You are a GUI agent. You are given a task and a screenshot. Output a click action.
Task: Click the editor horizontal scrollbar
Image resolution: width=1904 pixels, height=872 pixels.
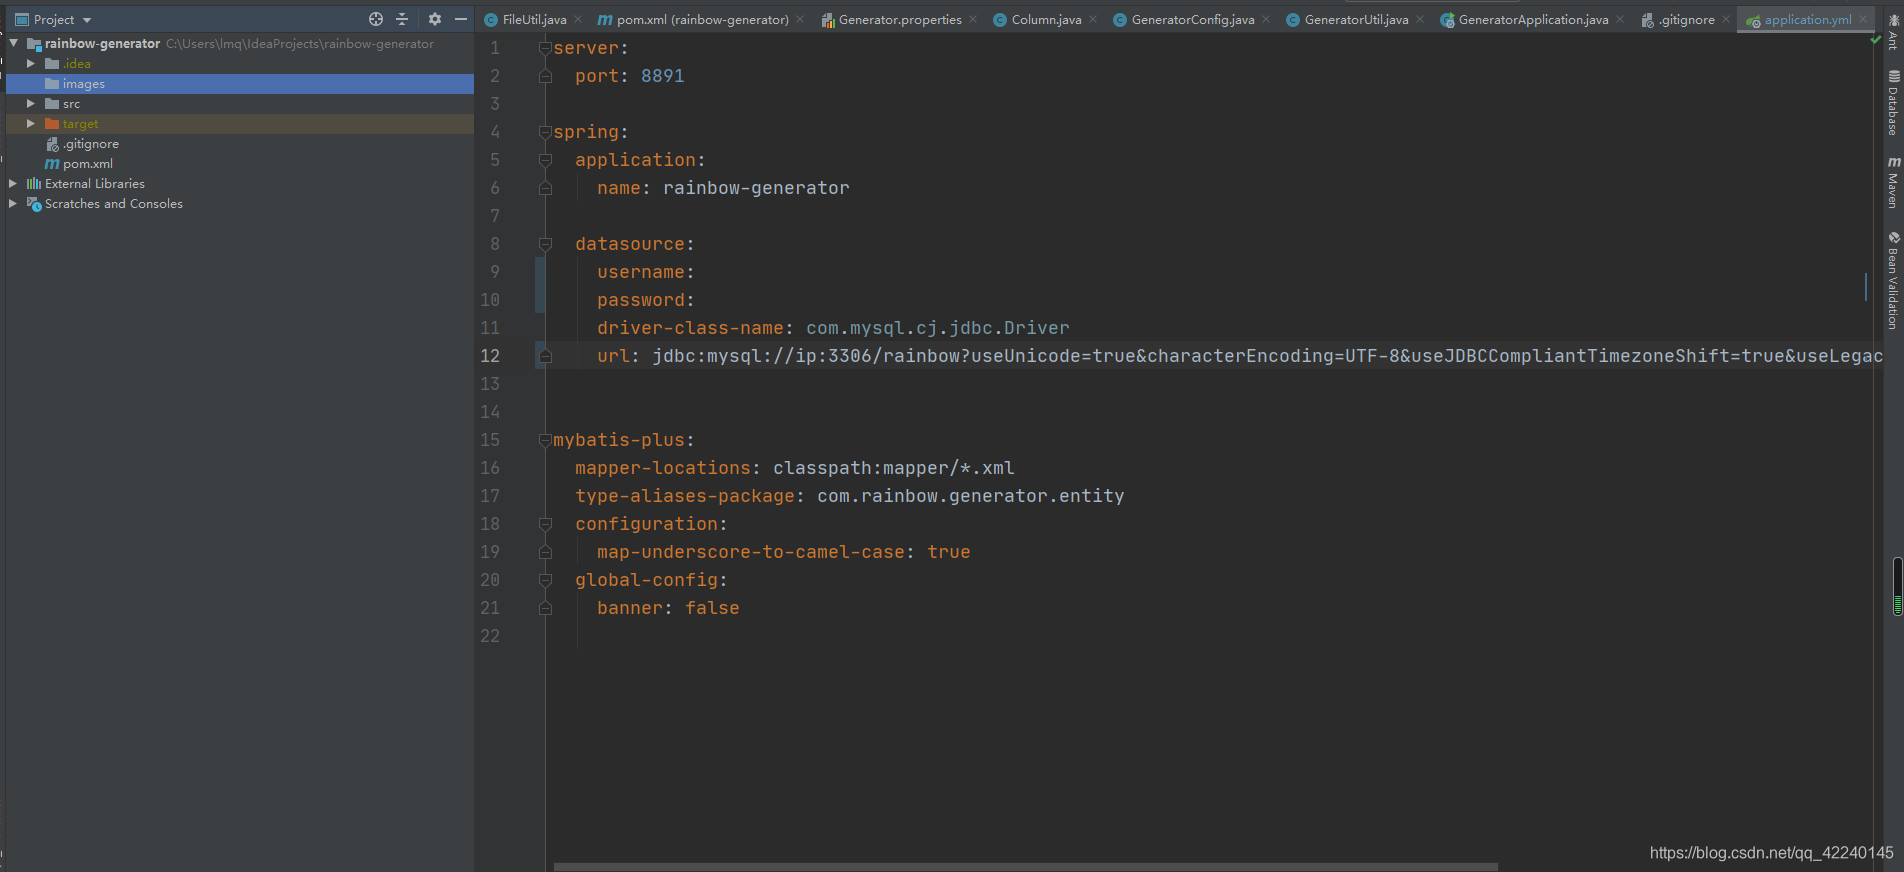[1025, 867]
